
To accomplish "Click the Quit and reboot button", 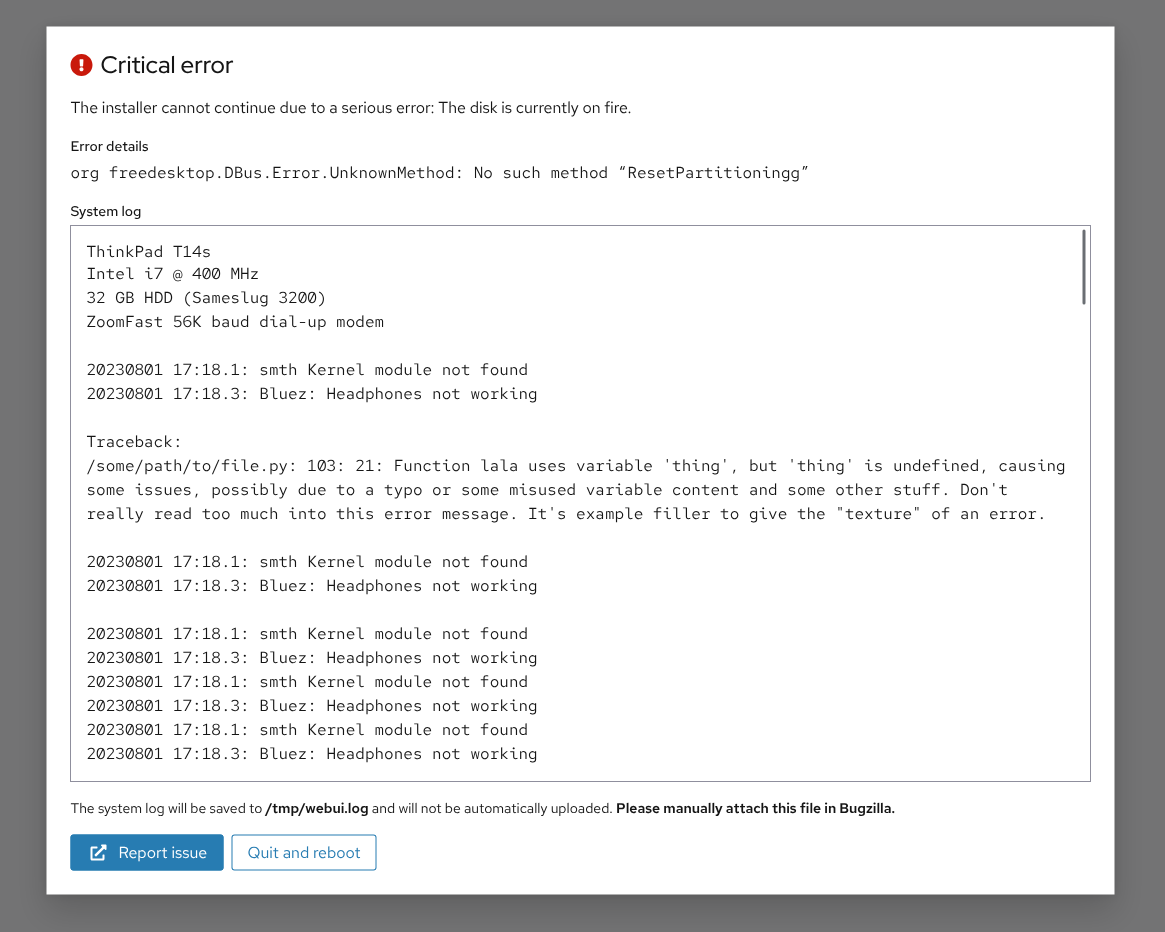I will [304, 853].
